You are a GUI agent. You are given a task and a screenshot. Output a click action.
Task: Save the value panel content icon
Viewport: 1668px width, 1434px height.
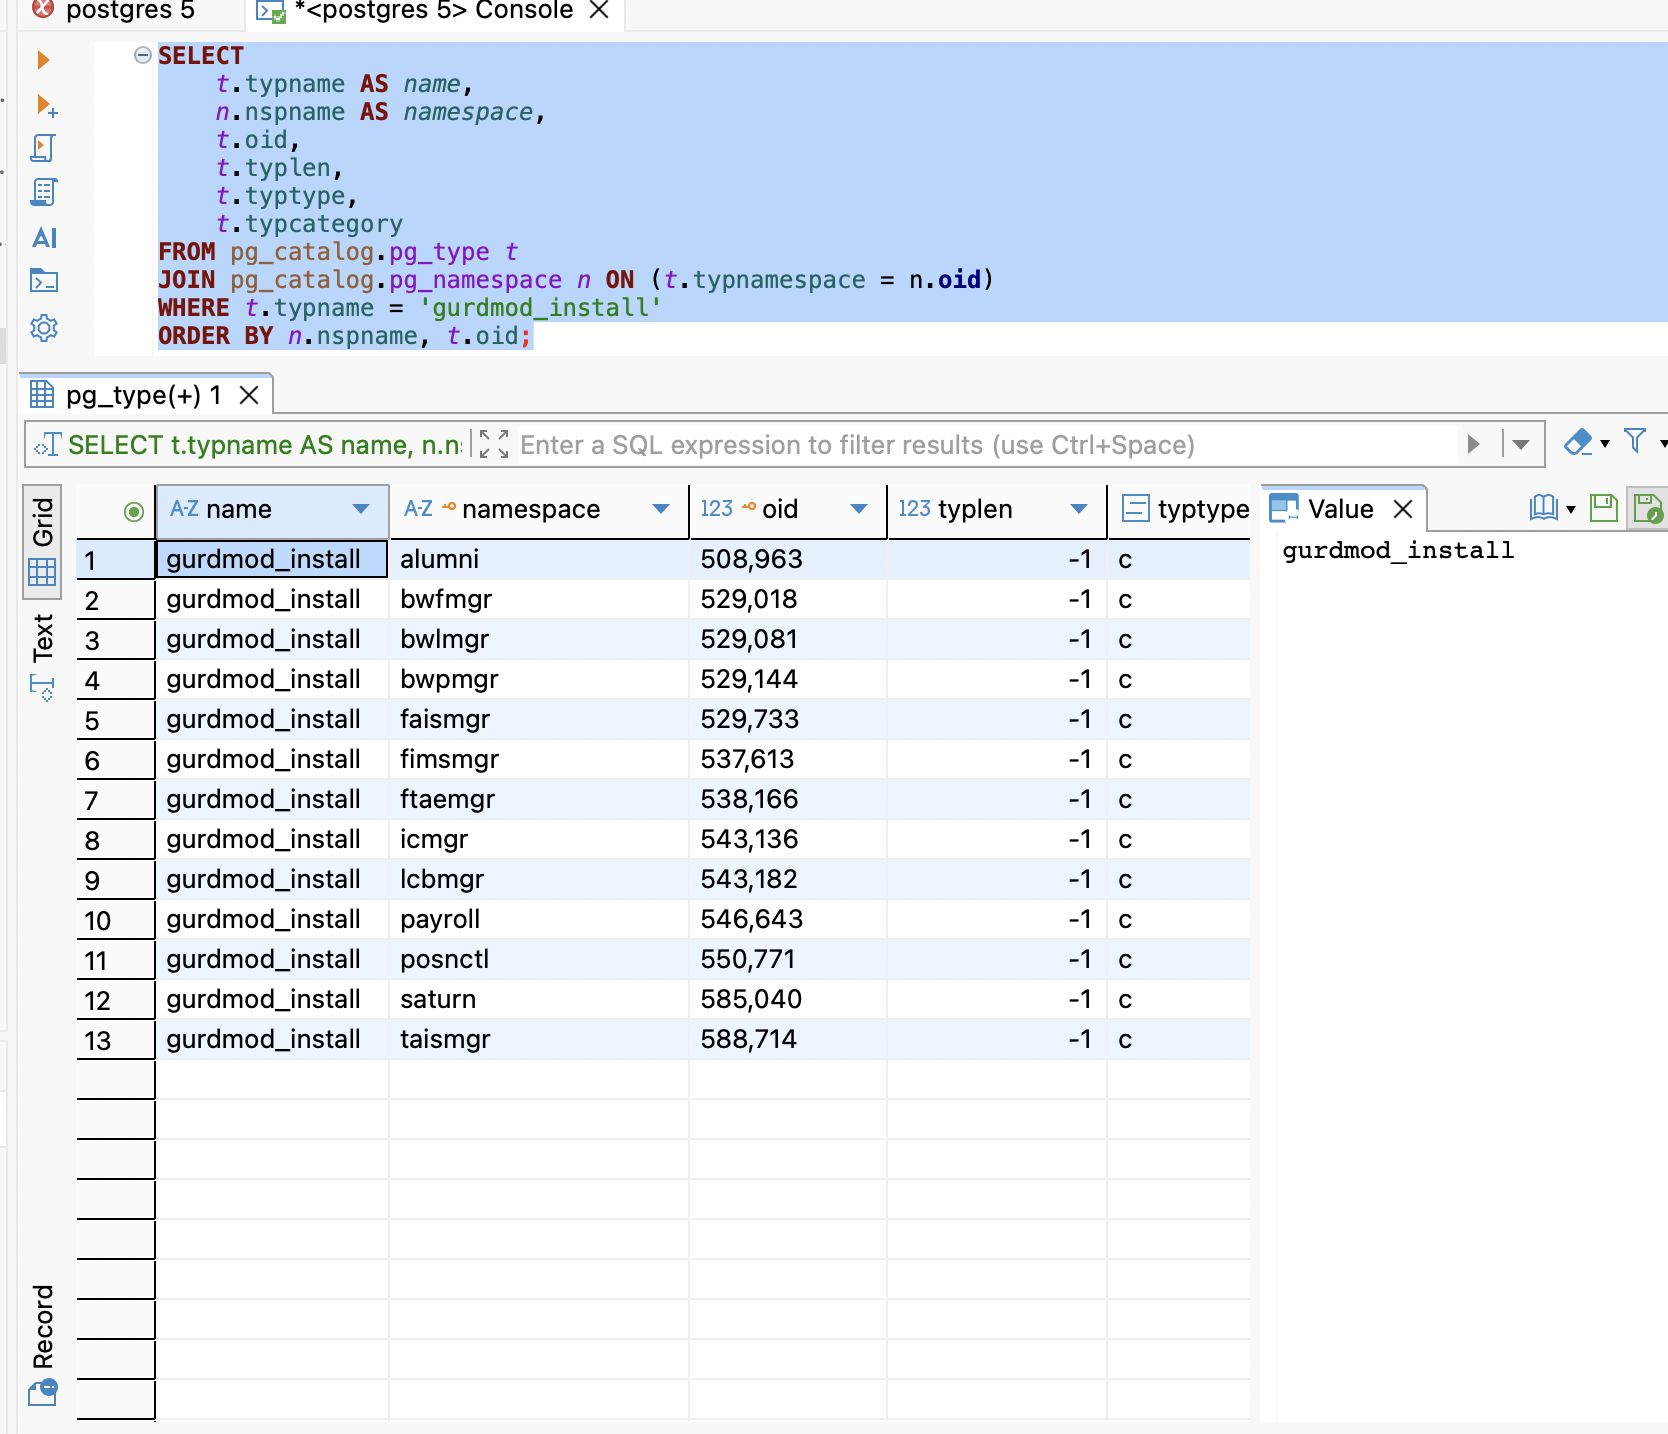click(1603, 509)
